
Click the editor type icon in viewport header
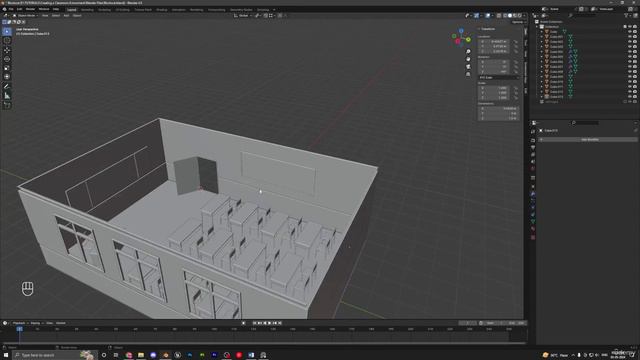6,16
